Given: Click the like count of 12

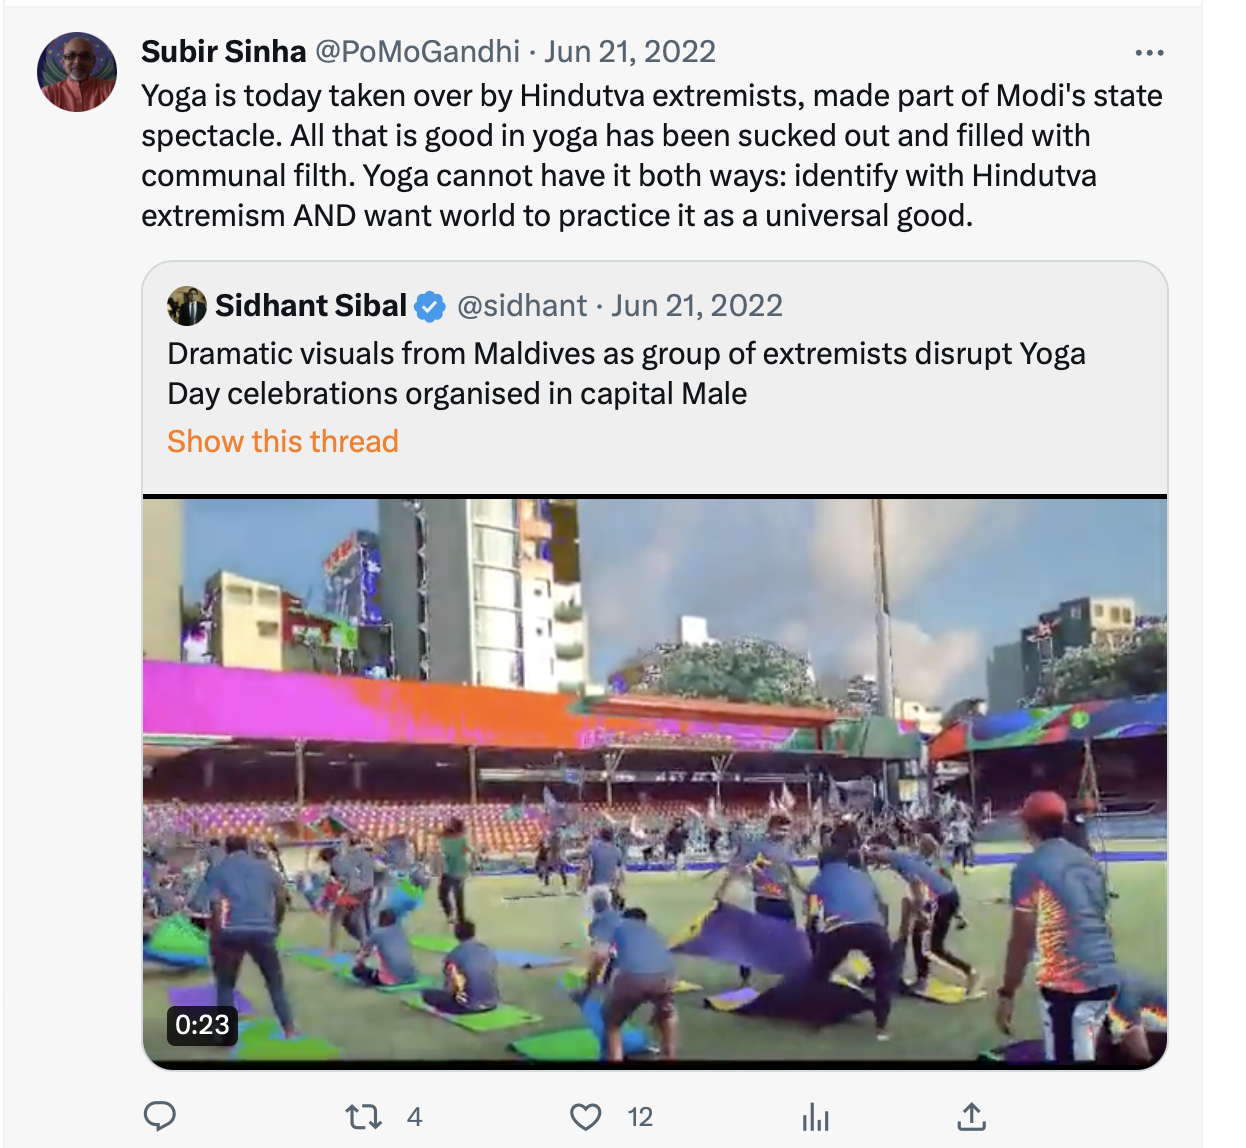Looking at the screenshot, I should [640, 1117].
